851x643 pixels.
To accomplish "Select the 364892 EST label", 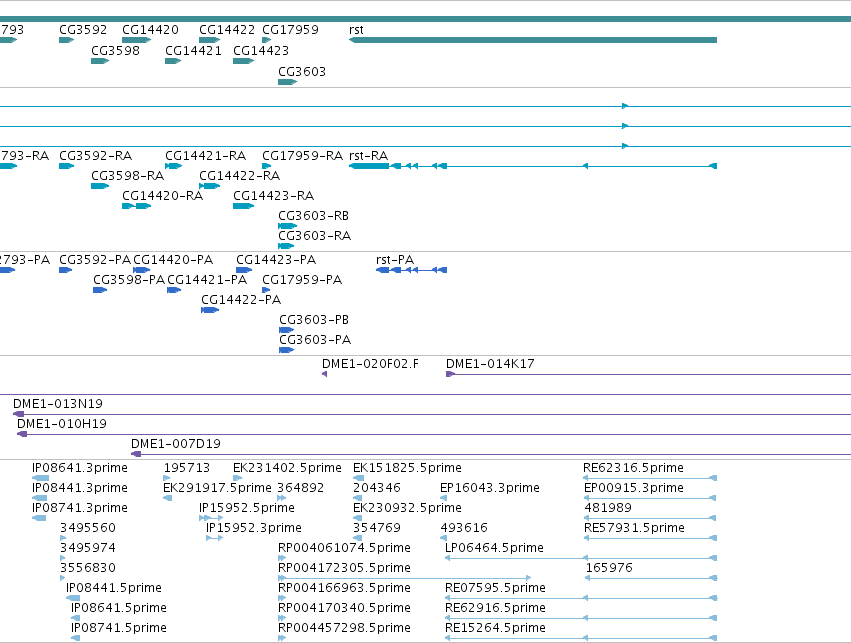I will coord(300,488).
